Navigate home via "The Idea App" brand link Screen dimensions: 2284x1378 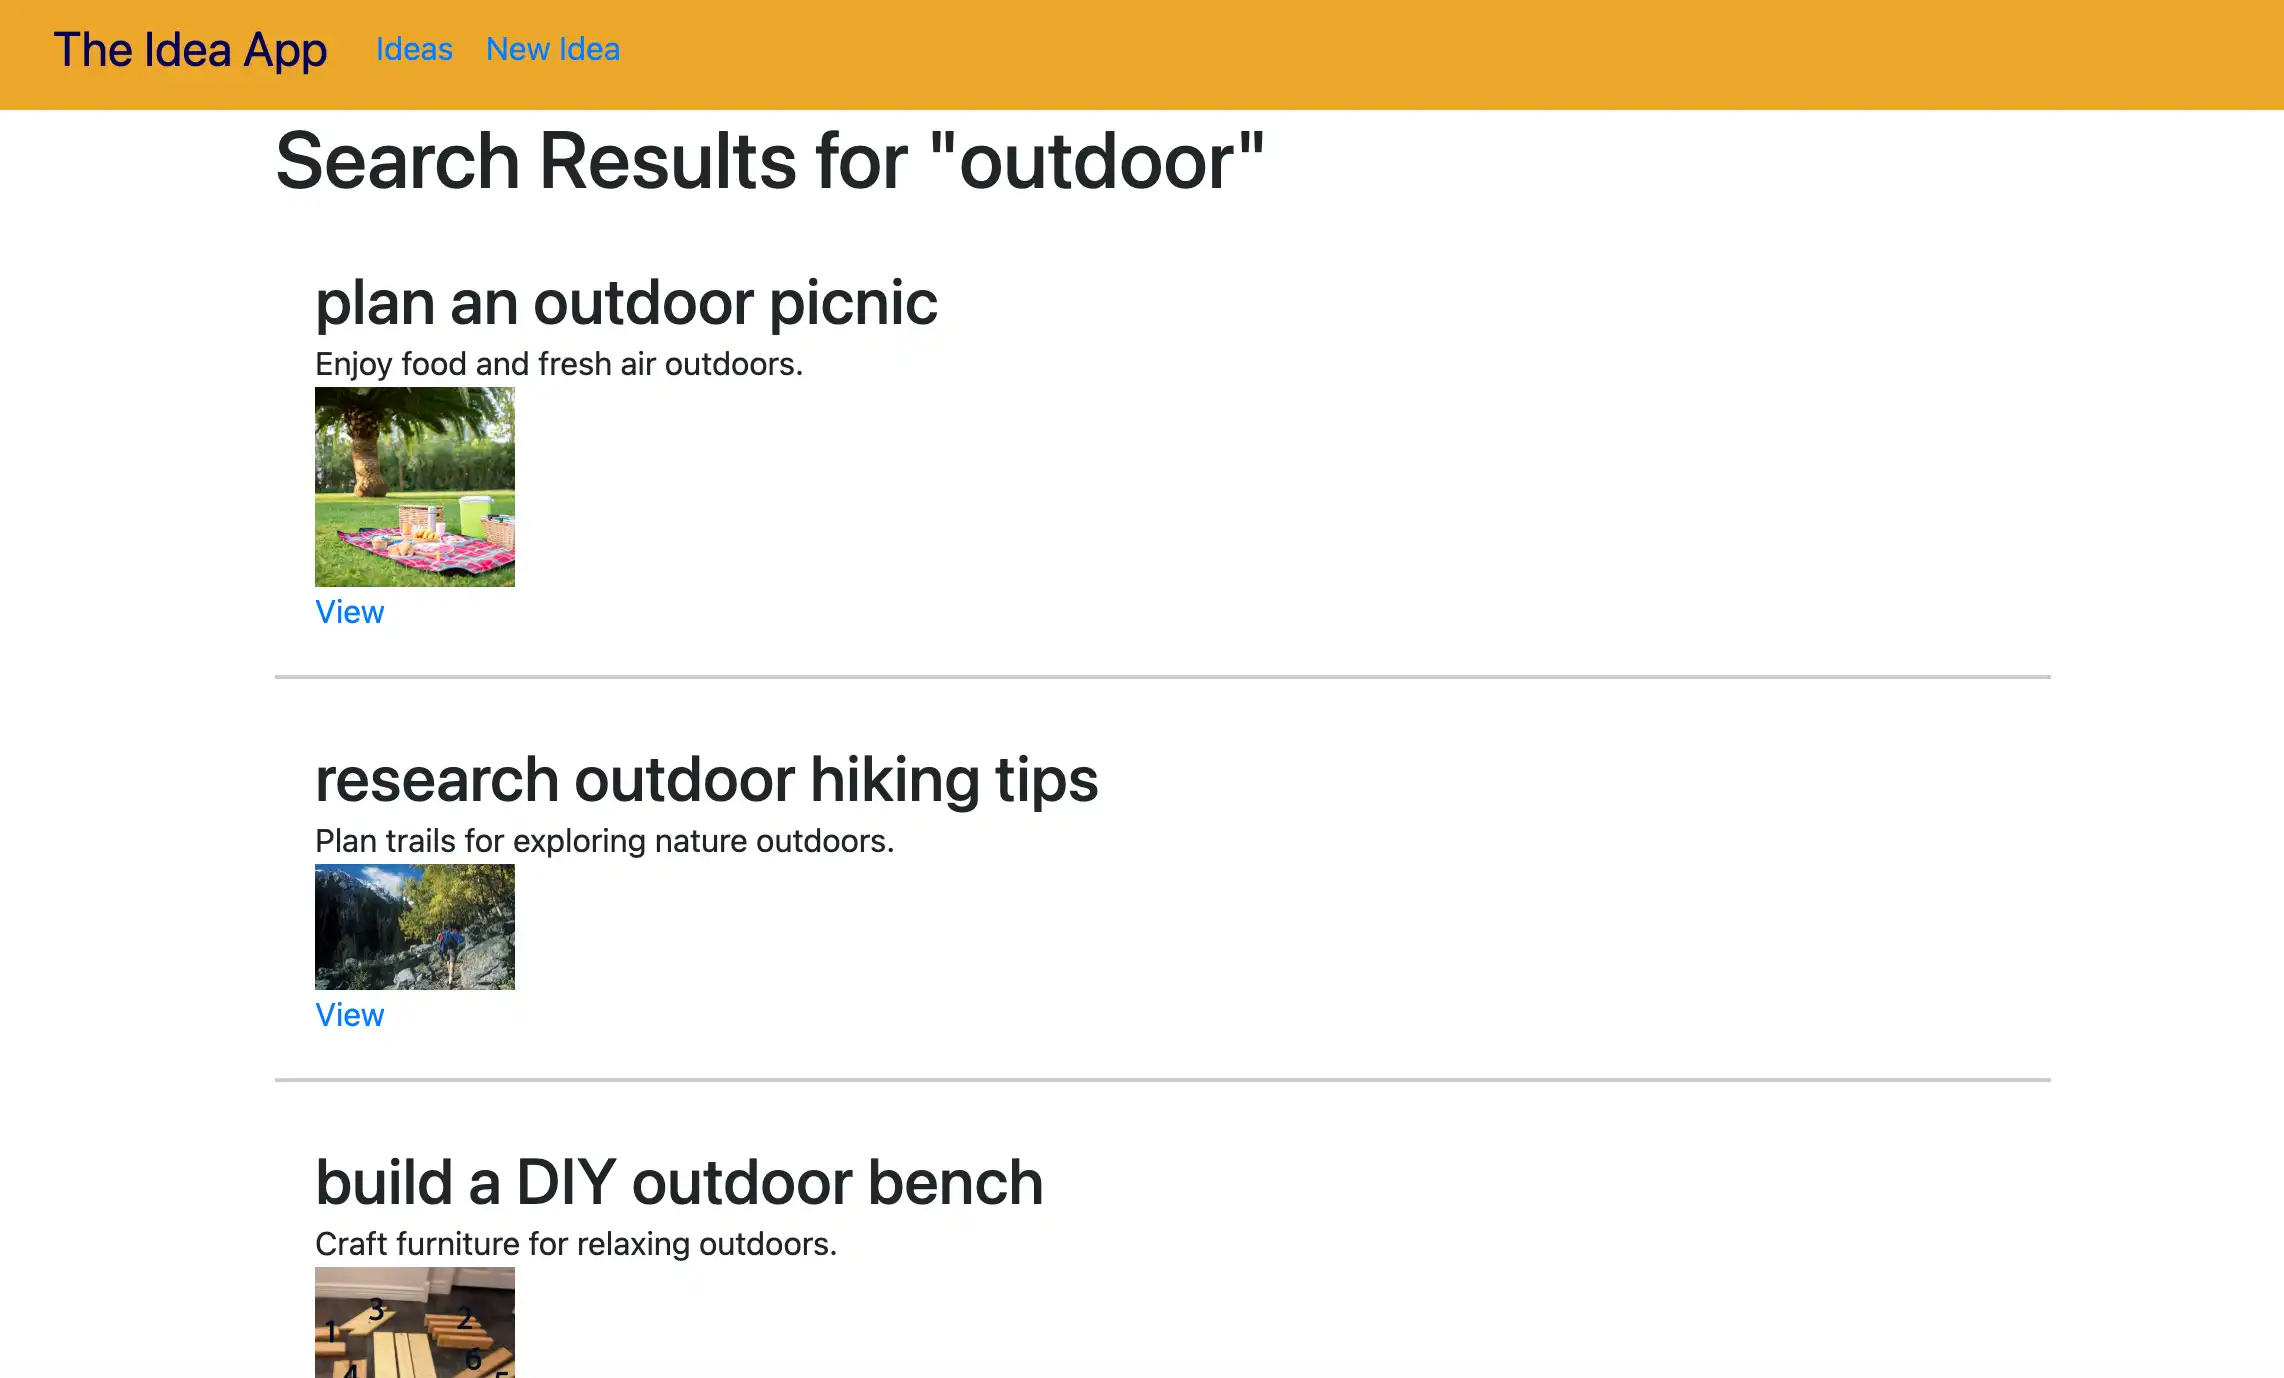click(191, 49)
